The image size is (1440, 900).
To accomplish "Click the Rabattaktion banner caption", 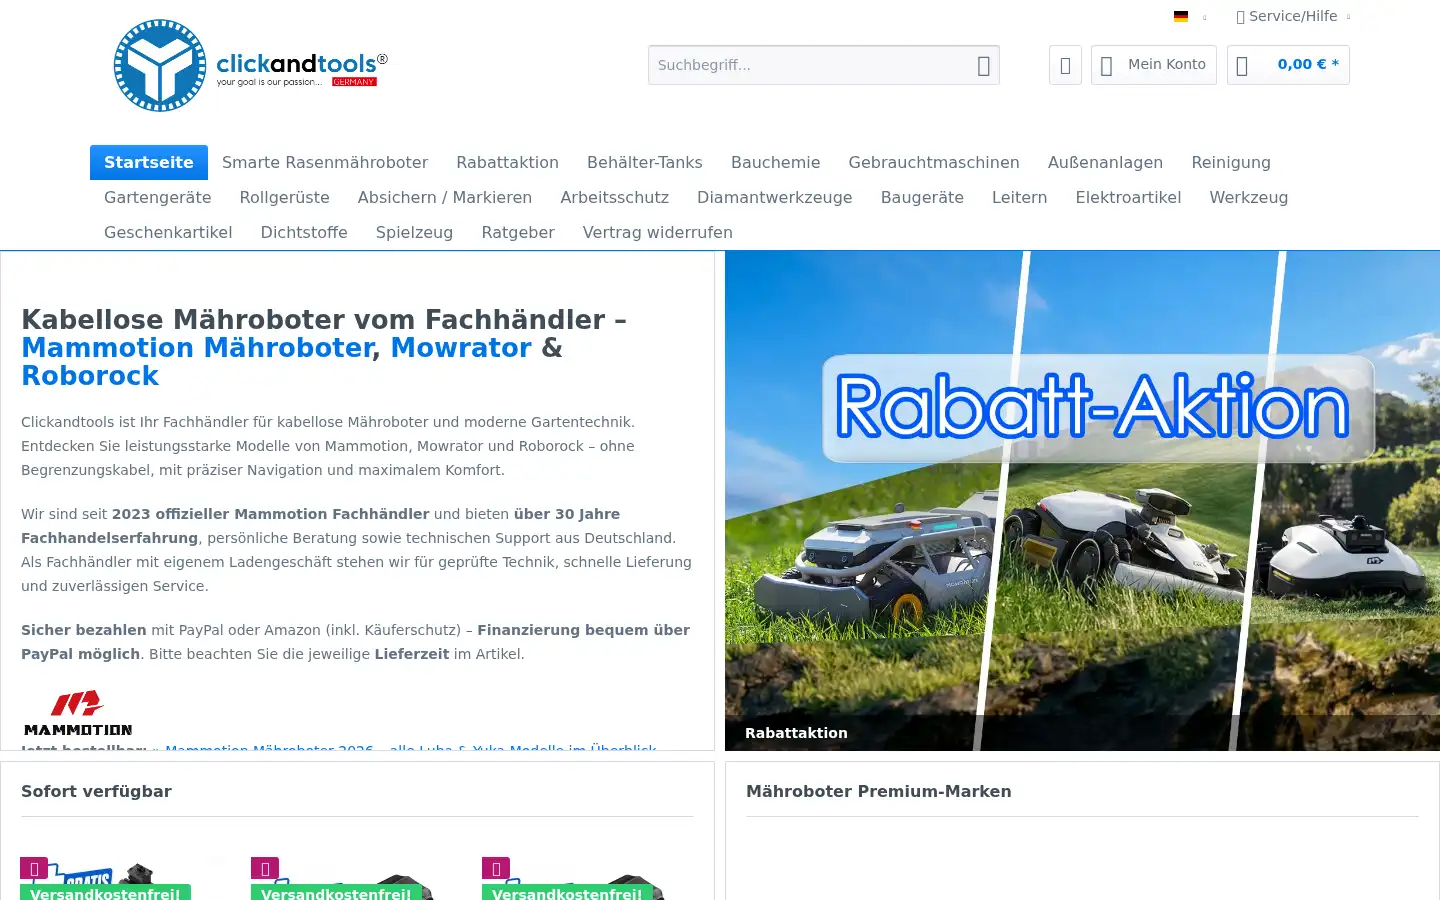I will [x=796, y=733].
